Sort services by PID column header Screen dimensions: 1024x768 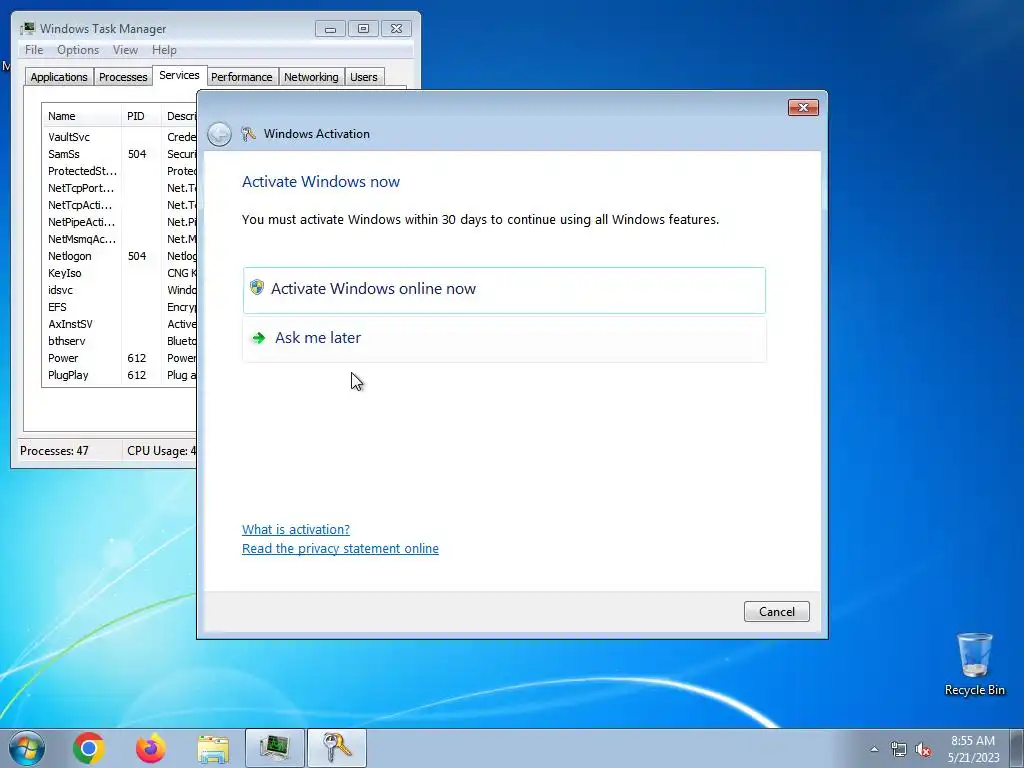coord(141,116)
